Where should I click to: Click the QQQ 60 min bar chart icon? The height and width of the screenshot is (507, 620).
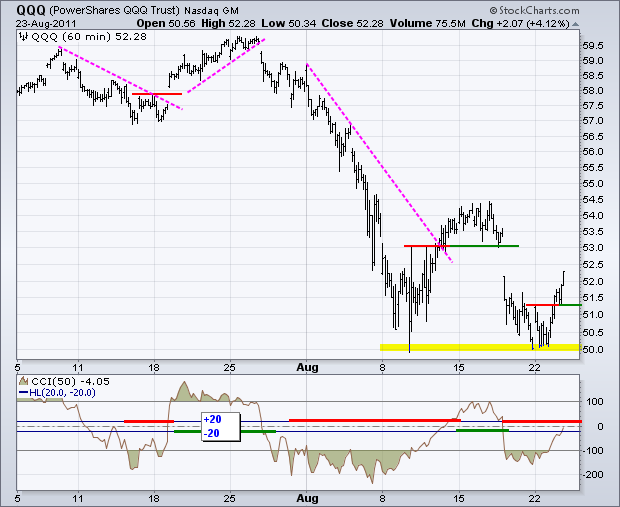pyautogui.click(x=24, y=37)
